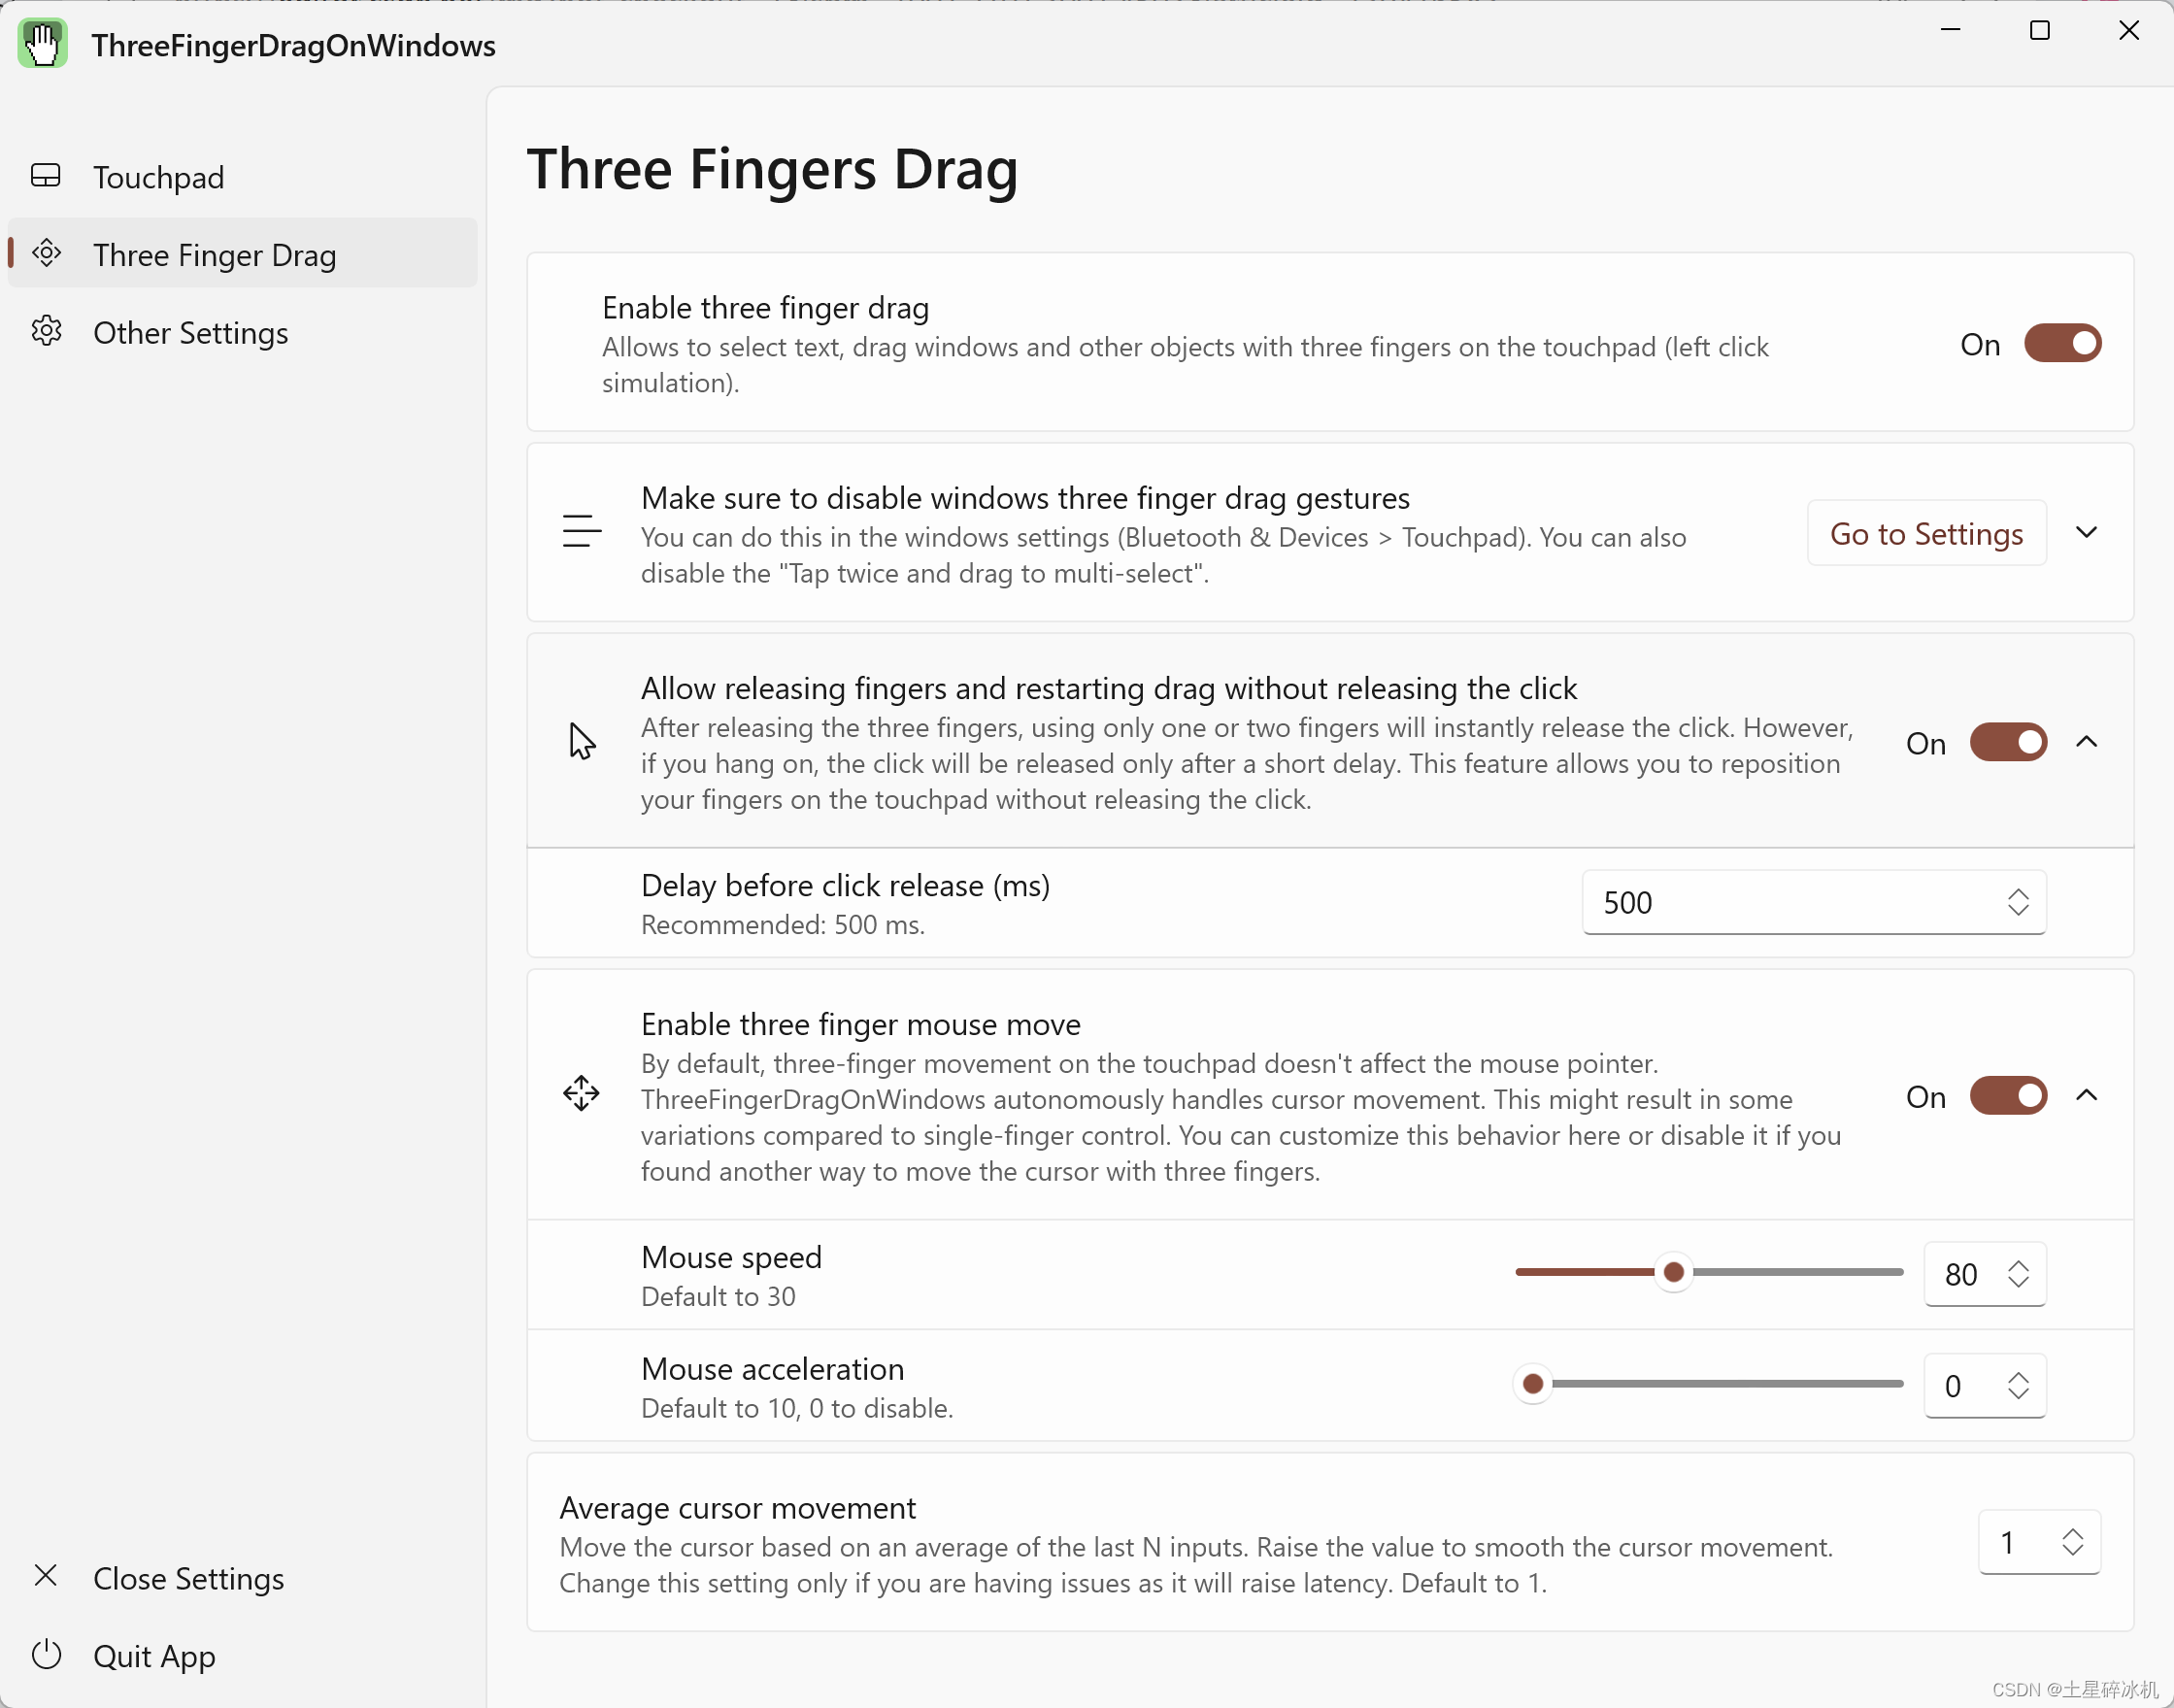Click the cursor pointer icon beside release setting
Screen dimensions: 2174x1708
click(x=581, y=741)
